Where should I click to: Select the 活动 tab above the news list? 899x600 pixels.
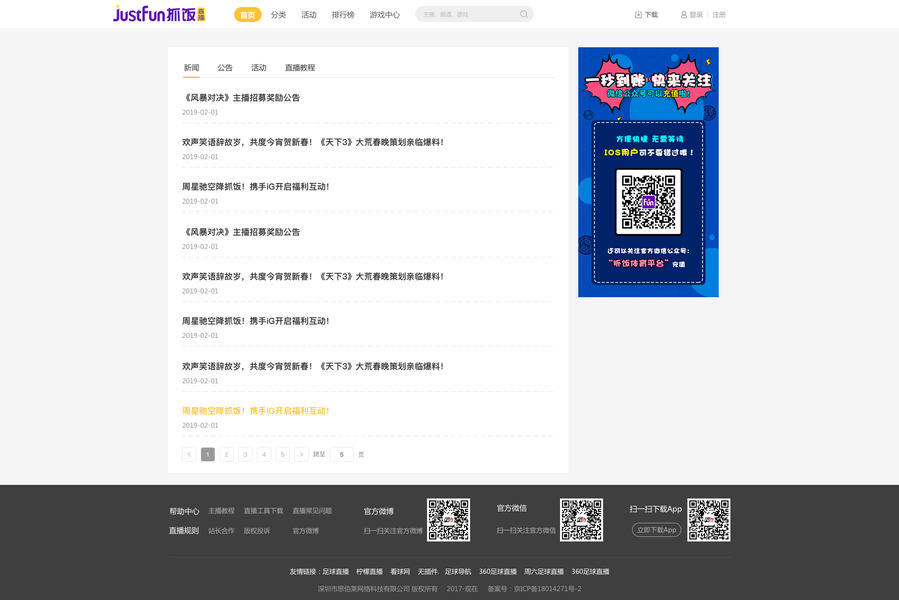coord(259,67)
